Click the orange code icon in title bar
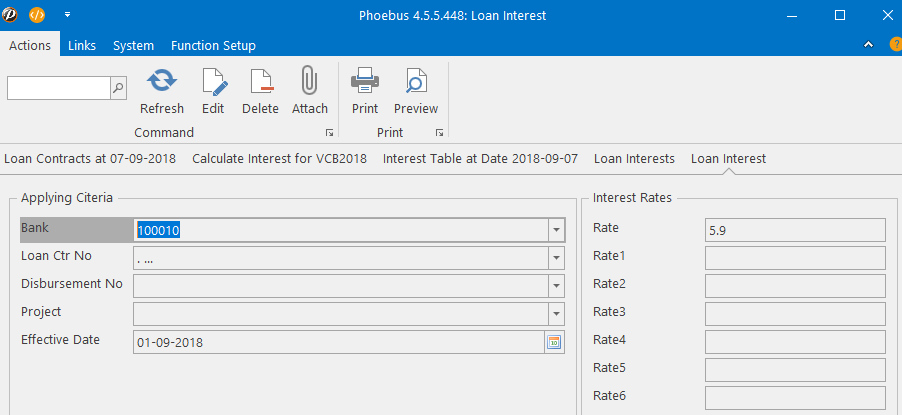902x415 pixels. [37, 15]
